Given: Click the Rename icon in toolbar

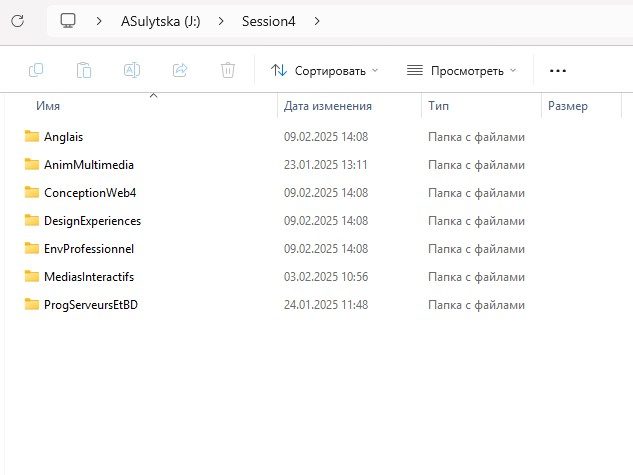Looking at the screenshot, I should [132, 70].
